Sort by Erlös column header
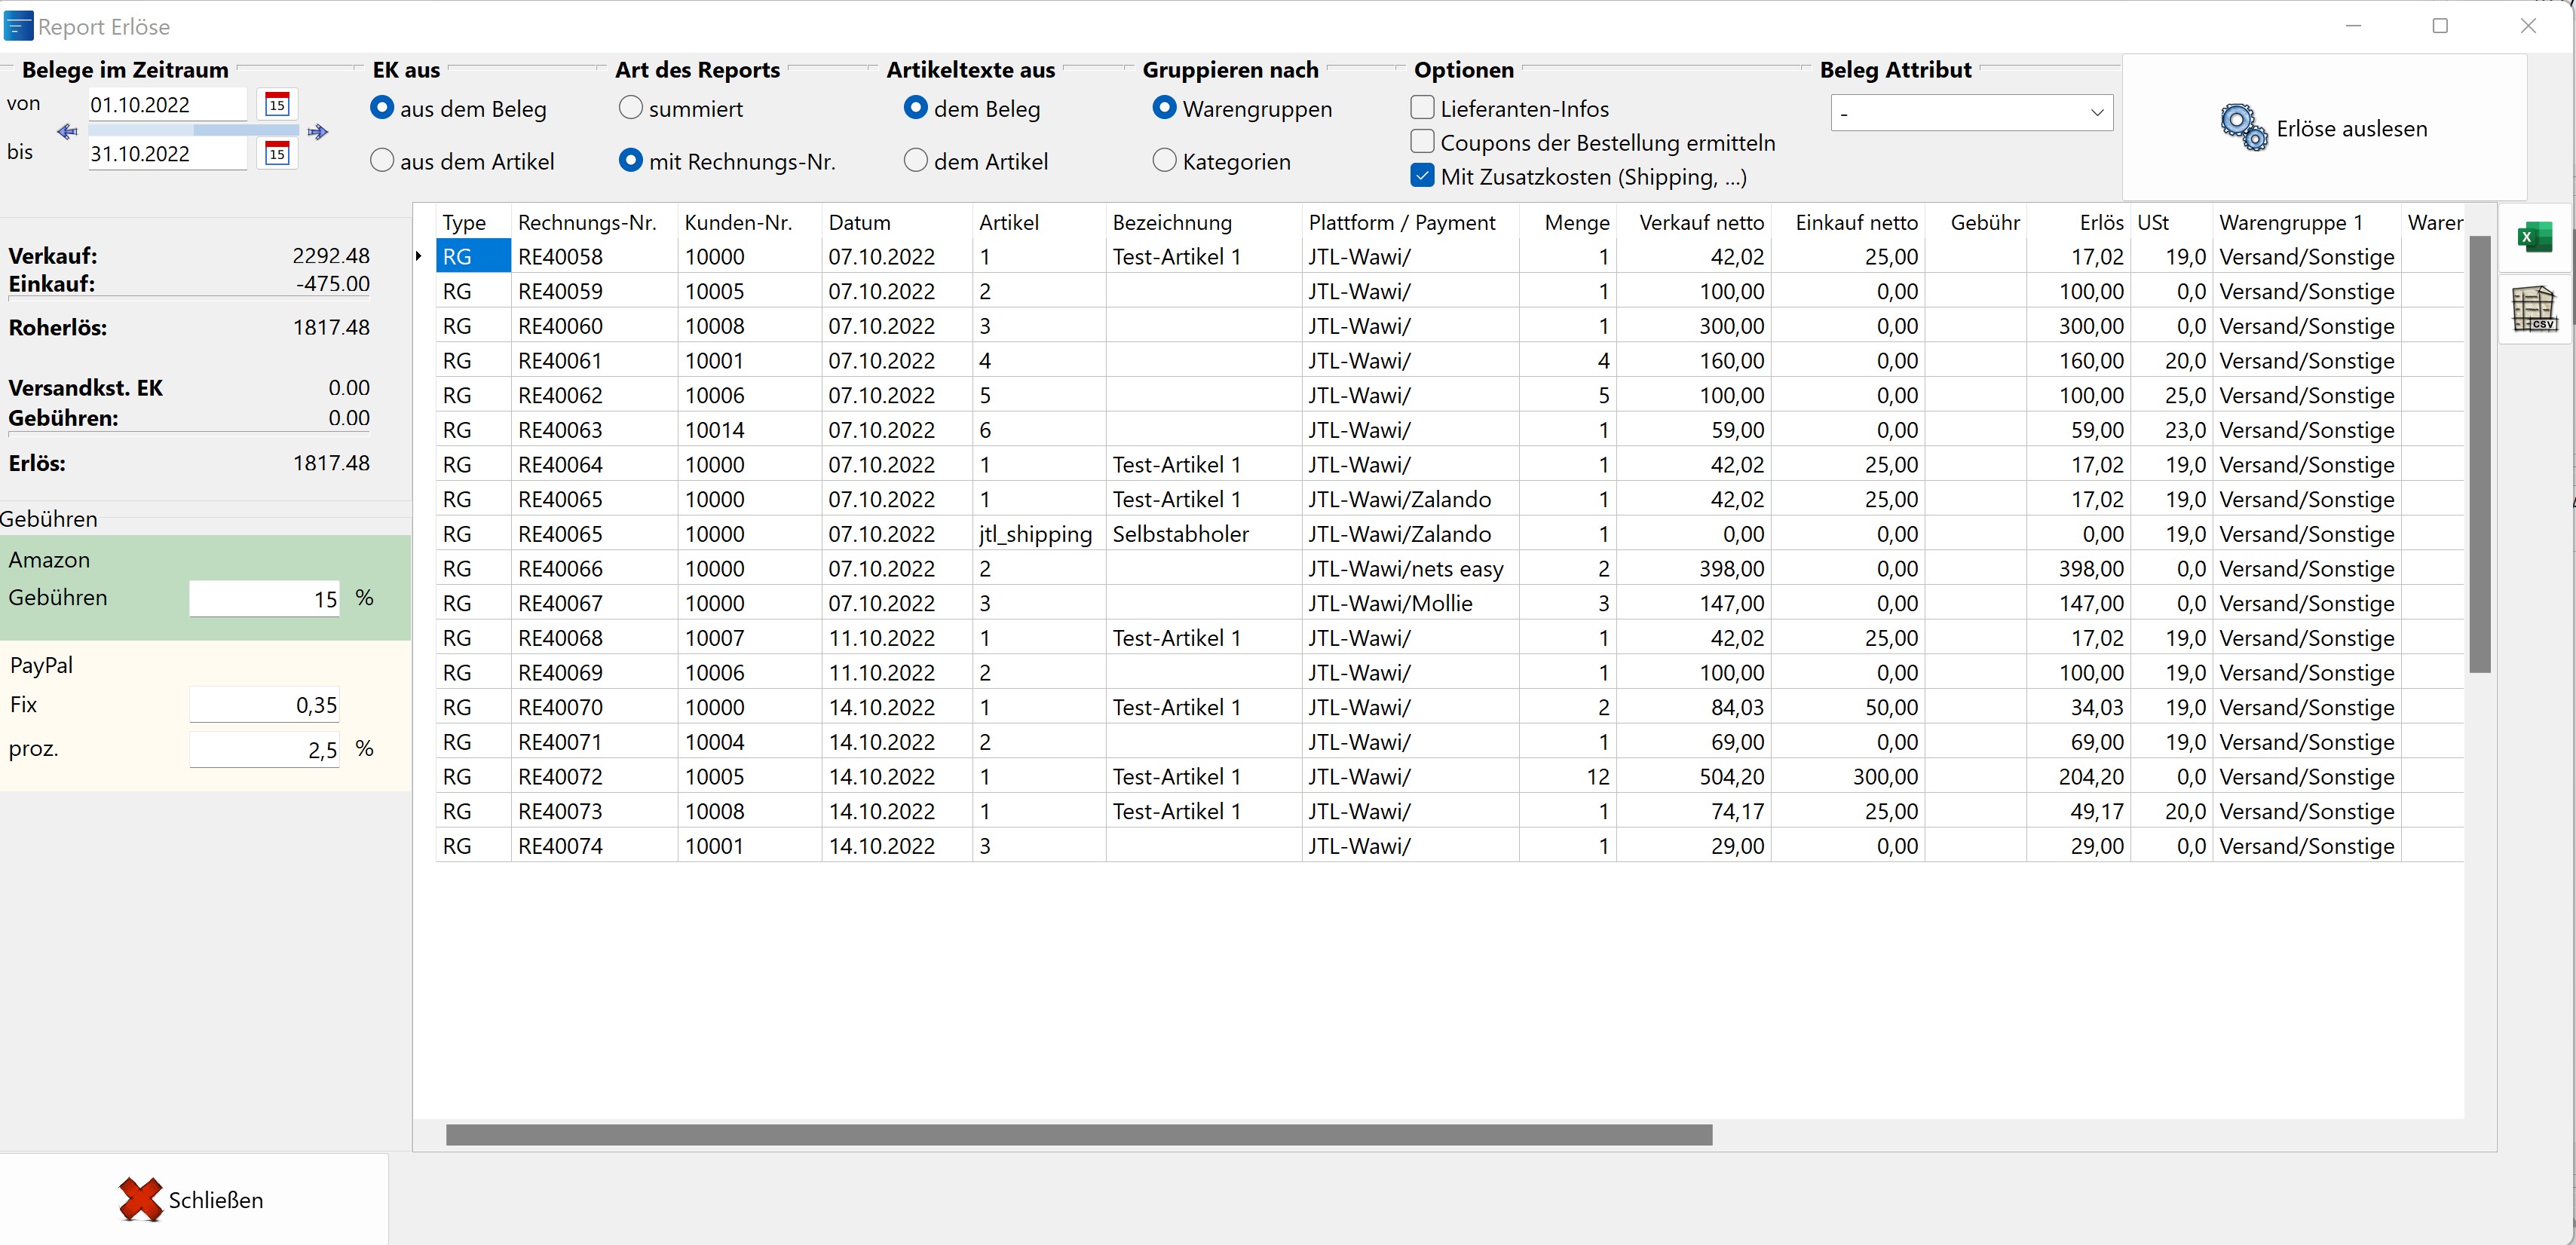This screenshot has height=1245, width=2576. click(x=2078, y=222)
